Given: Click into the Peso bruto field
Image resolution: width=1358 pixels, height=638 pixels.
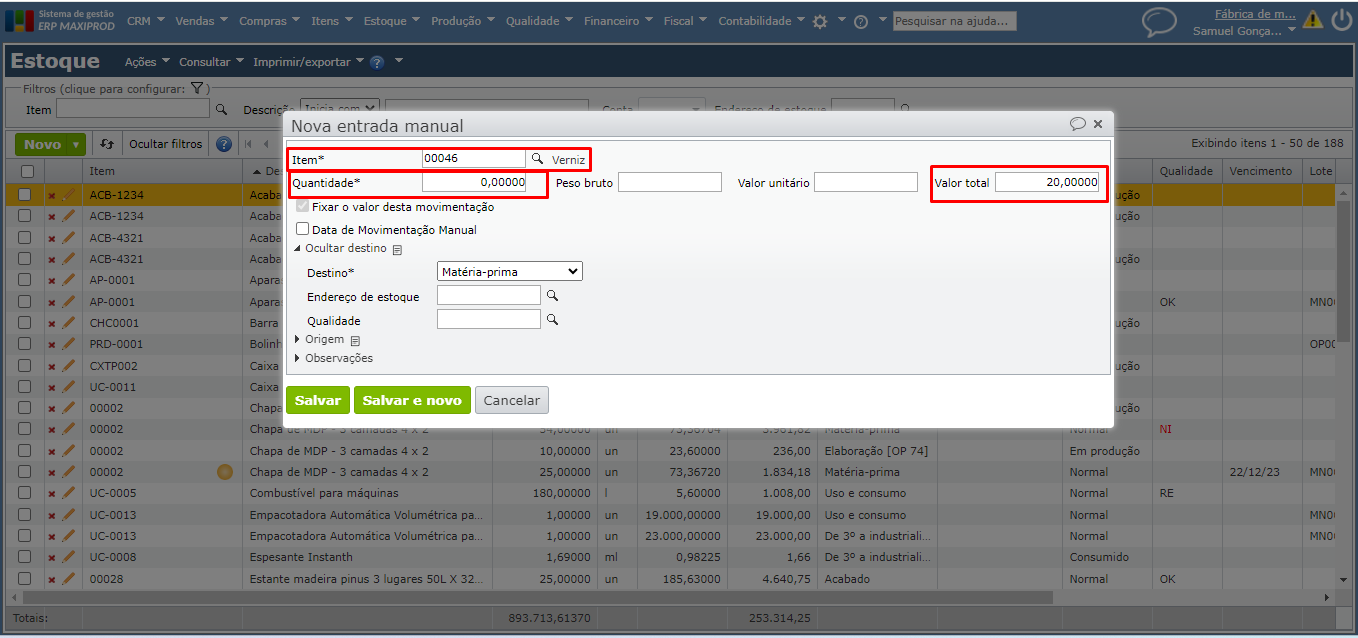Looking at the screenshot, I should [x=670, y=182].
